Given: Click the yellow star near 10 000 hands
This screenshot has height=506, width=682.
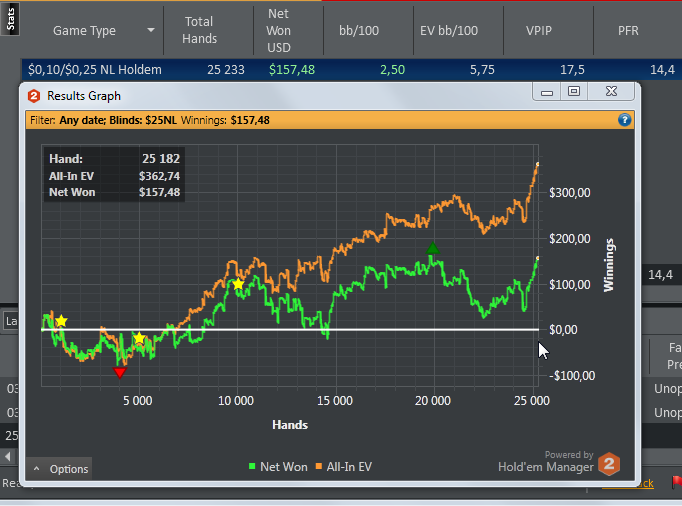Looking at the screenshot, I should 238,284.
